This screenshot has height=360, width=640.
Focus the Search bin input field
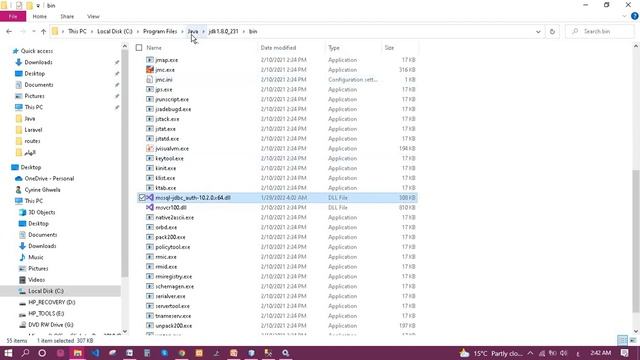(x=599, y=31)
